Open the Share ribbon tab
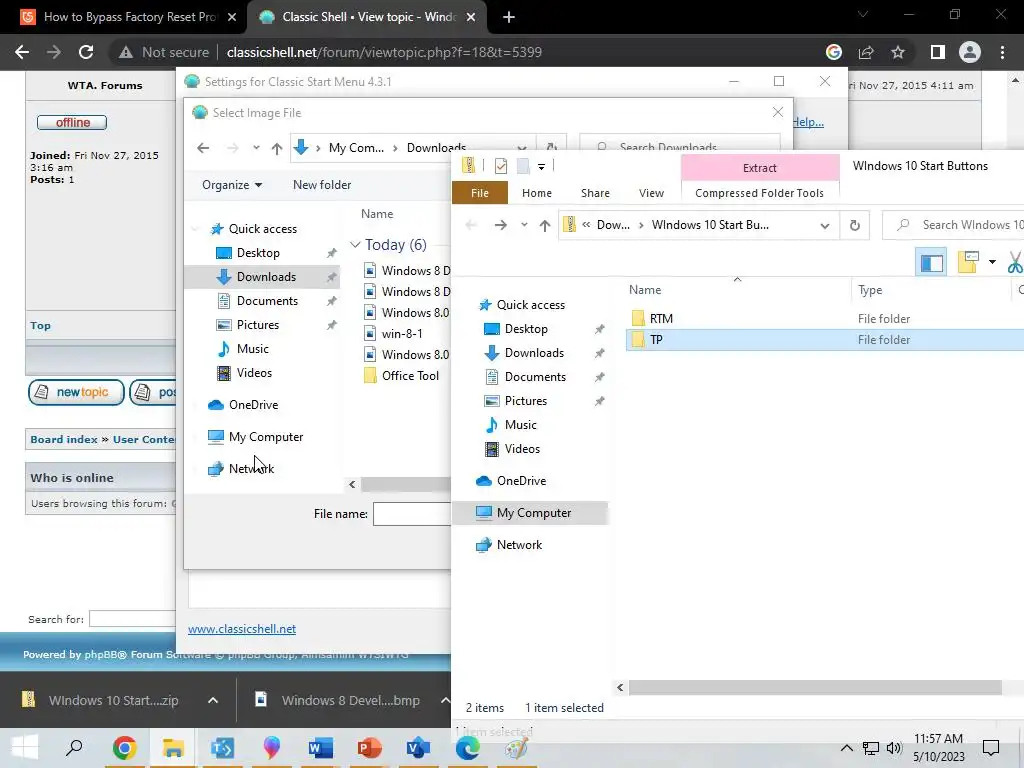1024x768 pixels. pos(596,193)
